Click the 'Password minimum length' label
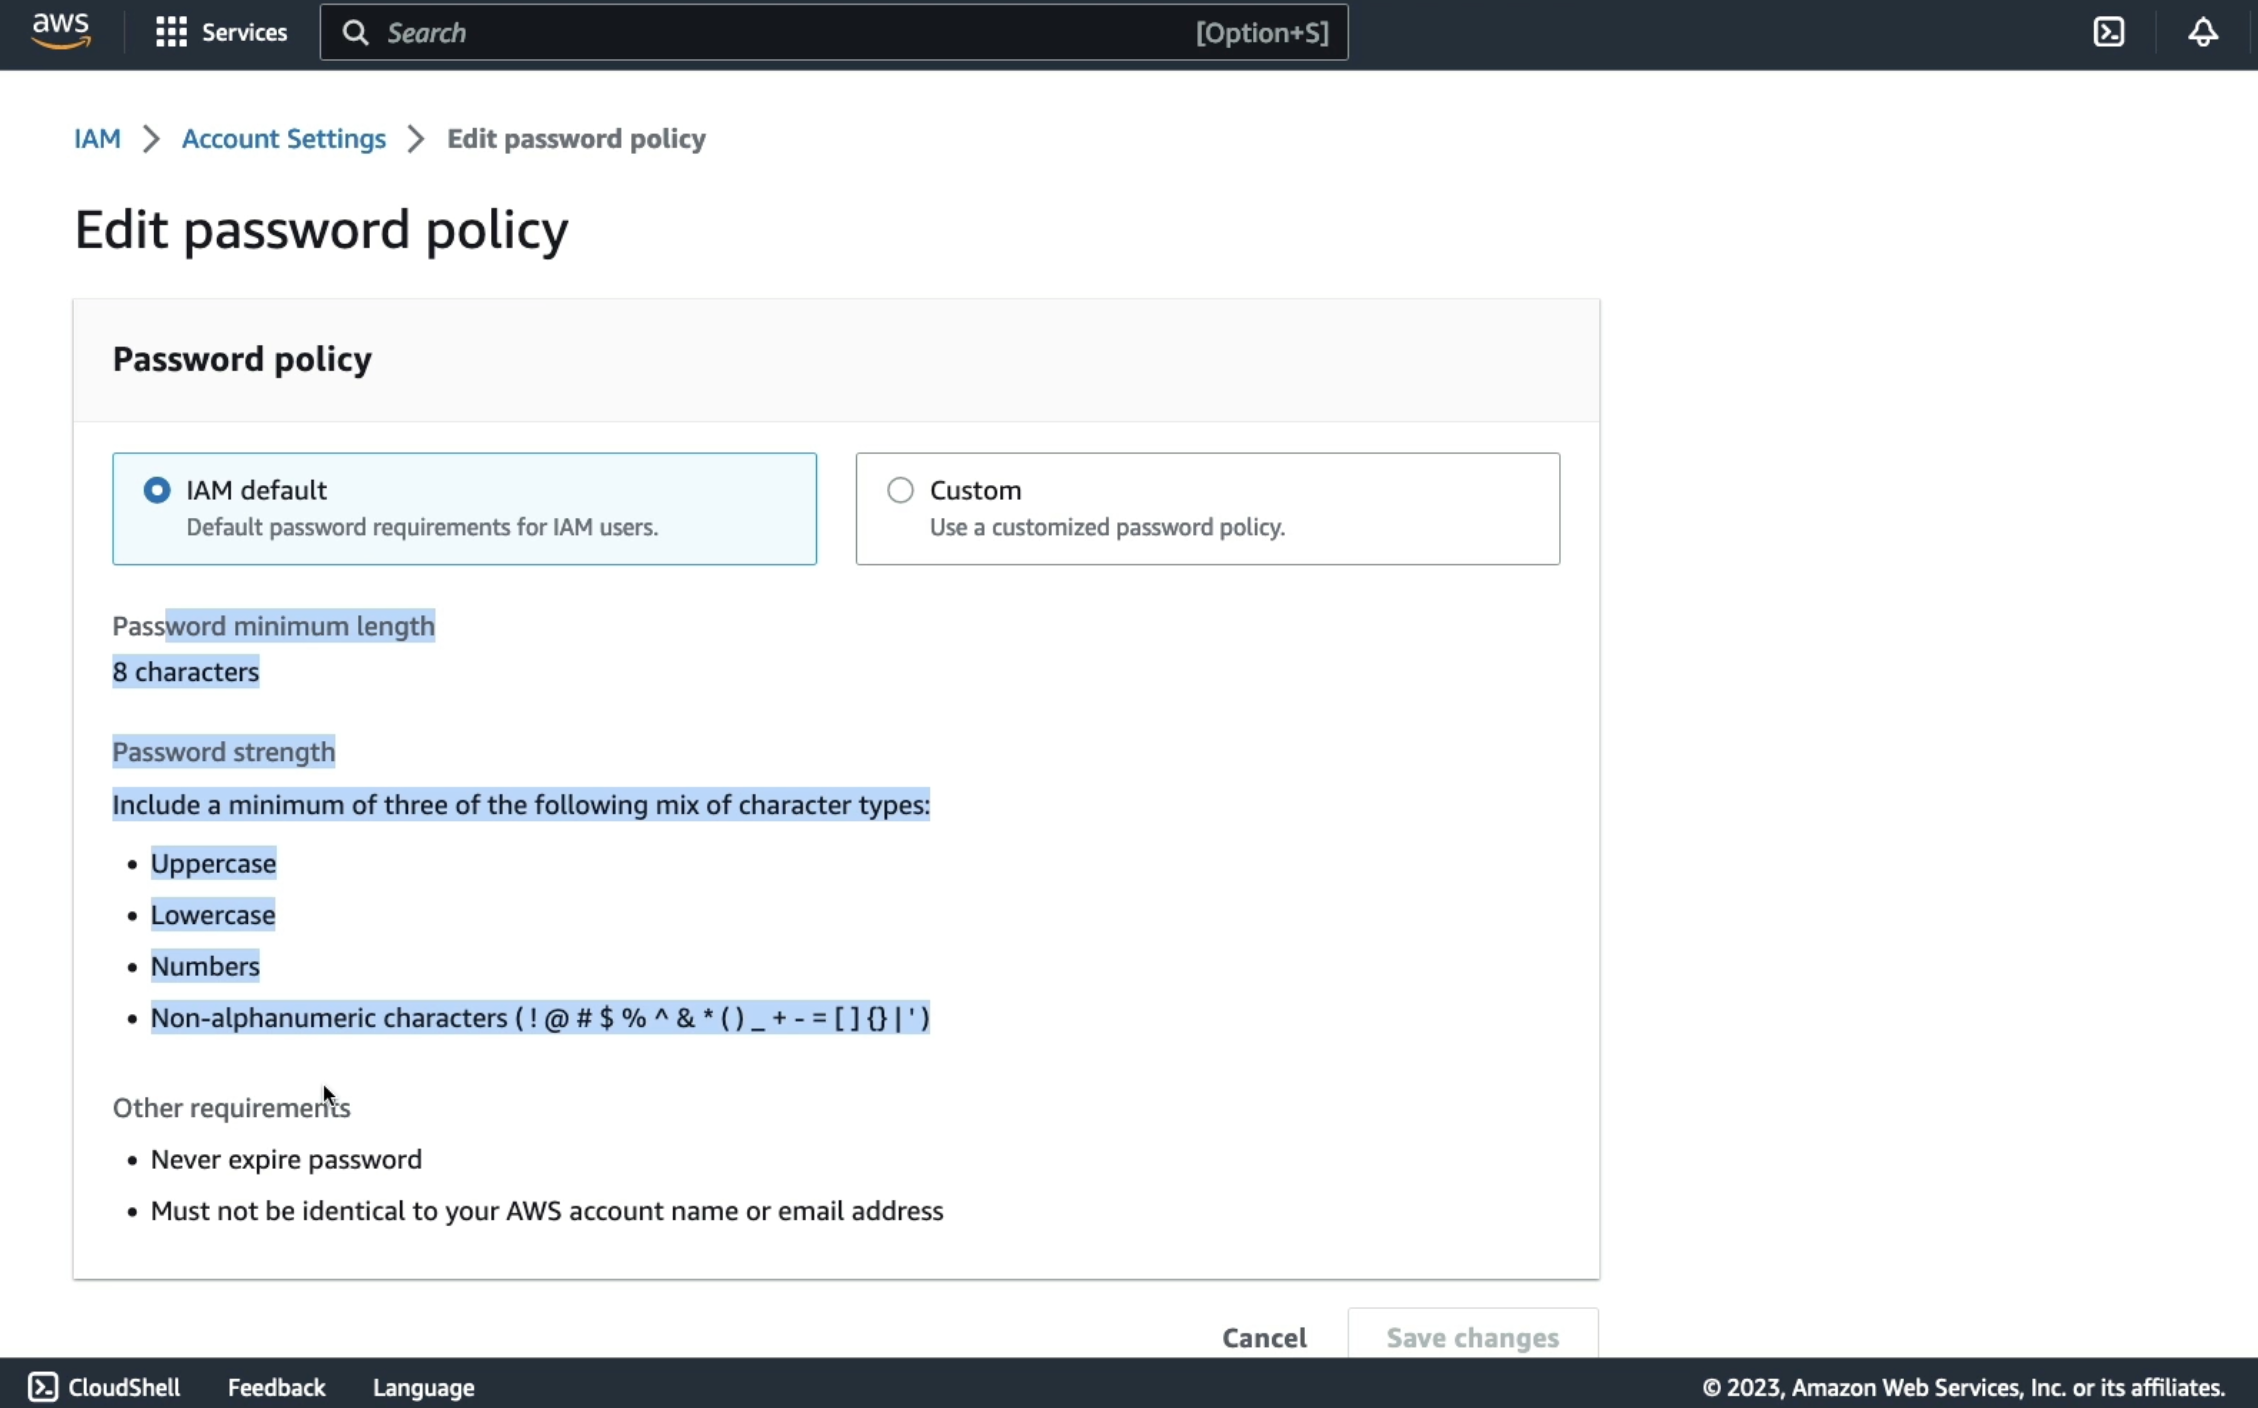2258x1408 pixels. tap(273, 626)
